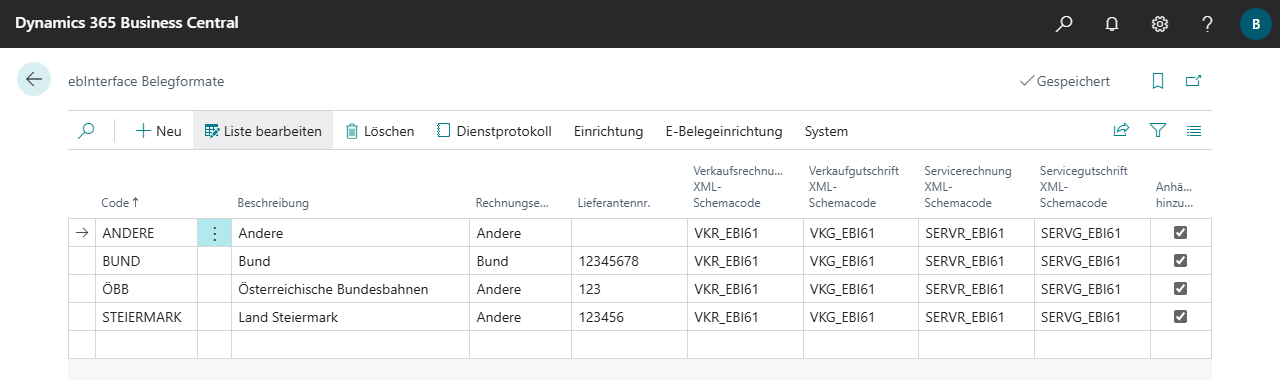Select the BUND code cell

click(146, 261)
